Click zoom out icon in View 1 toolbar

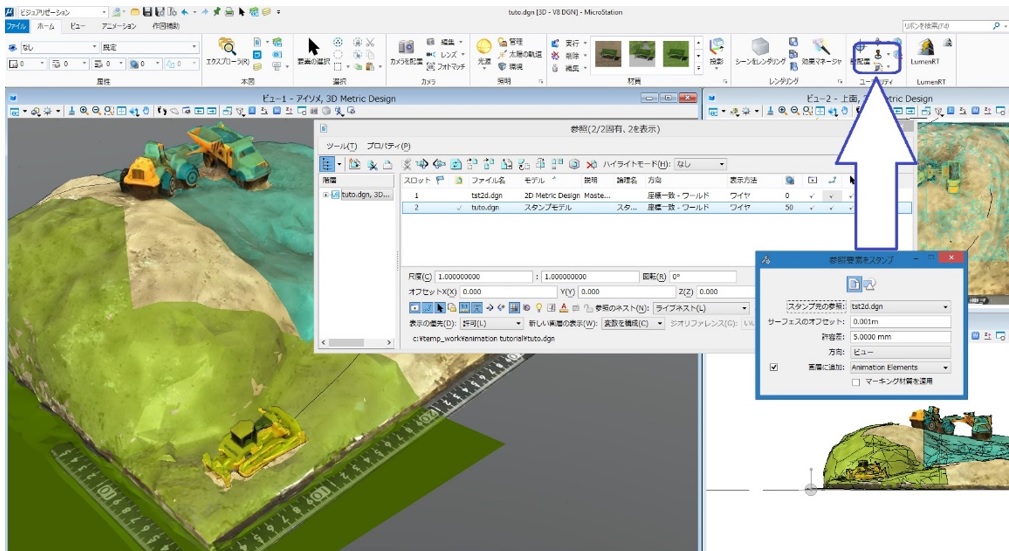coord(97,111)
